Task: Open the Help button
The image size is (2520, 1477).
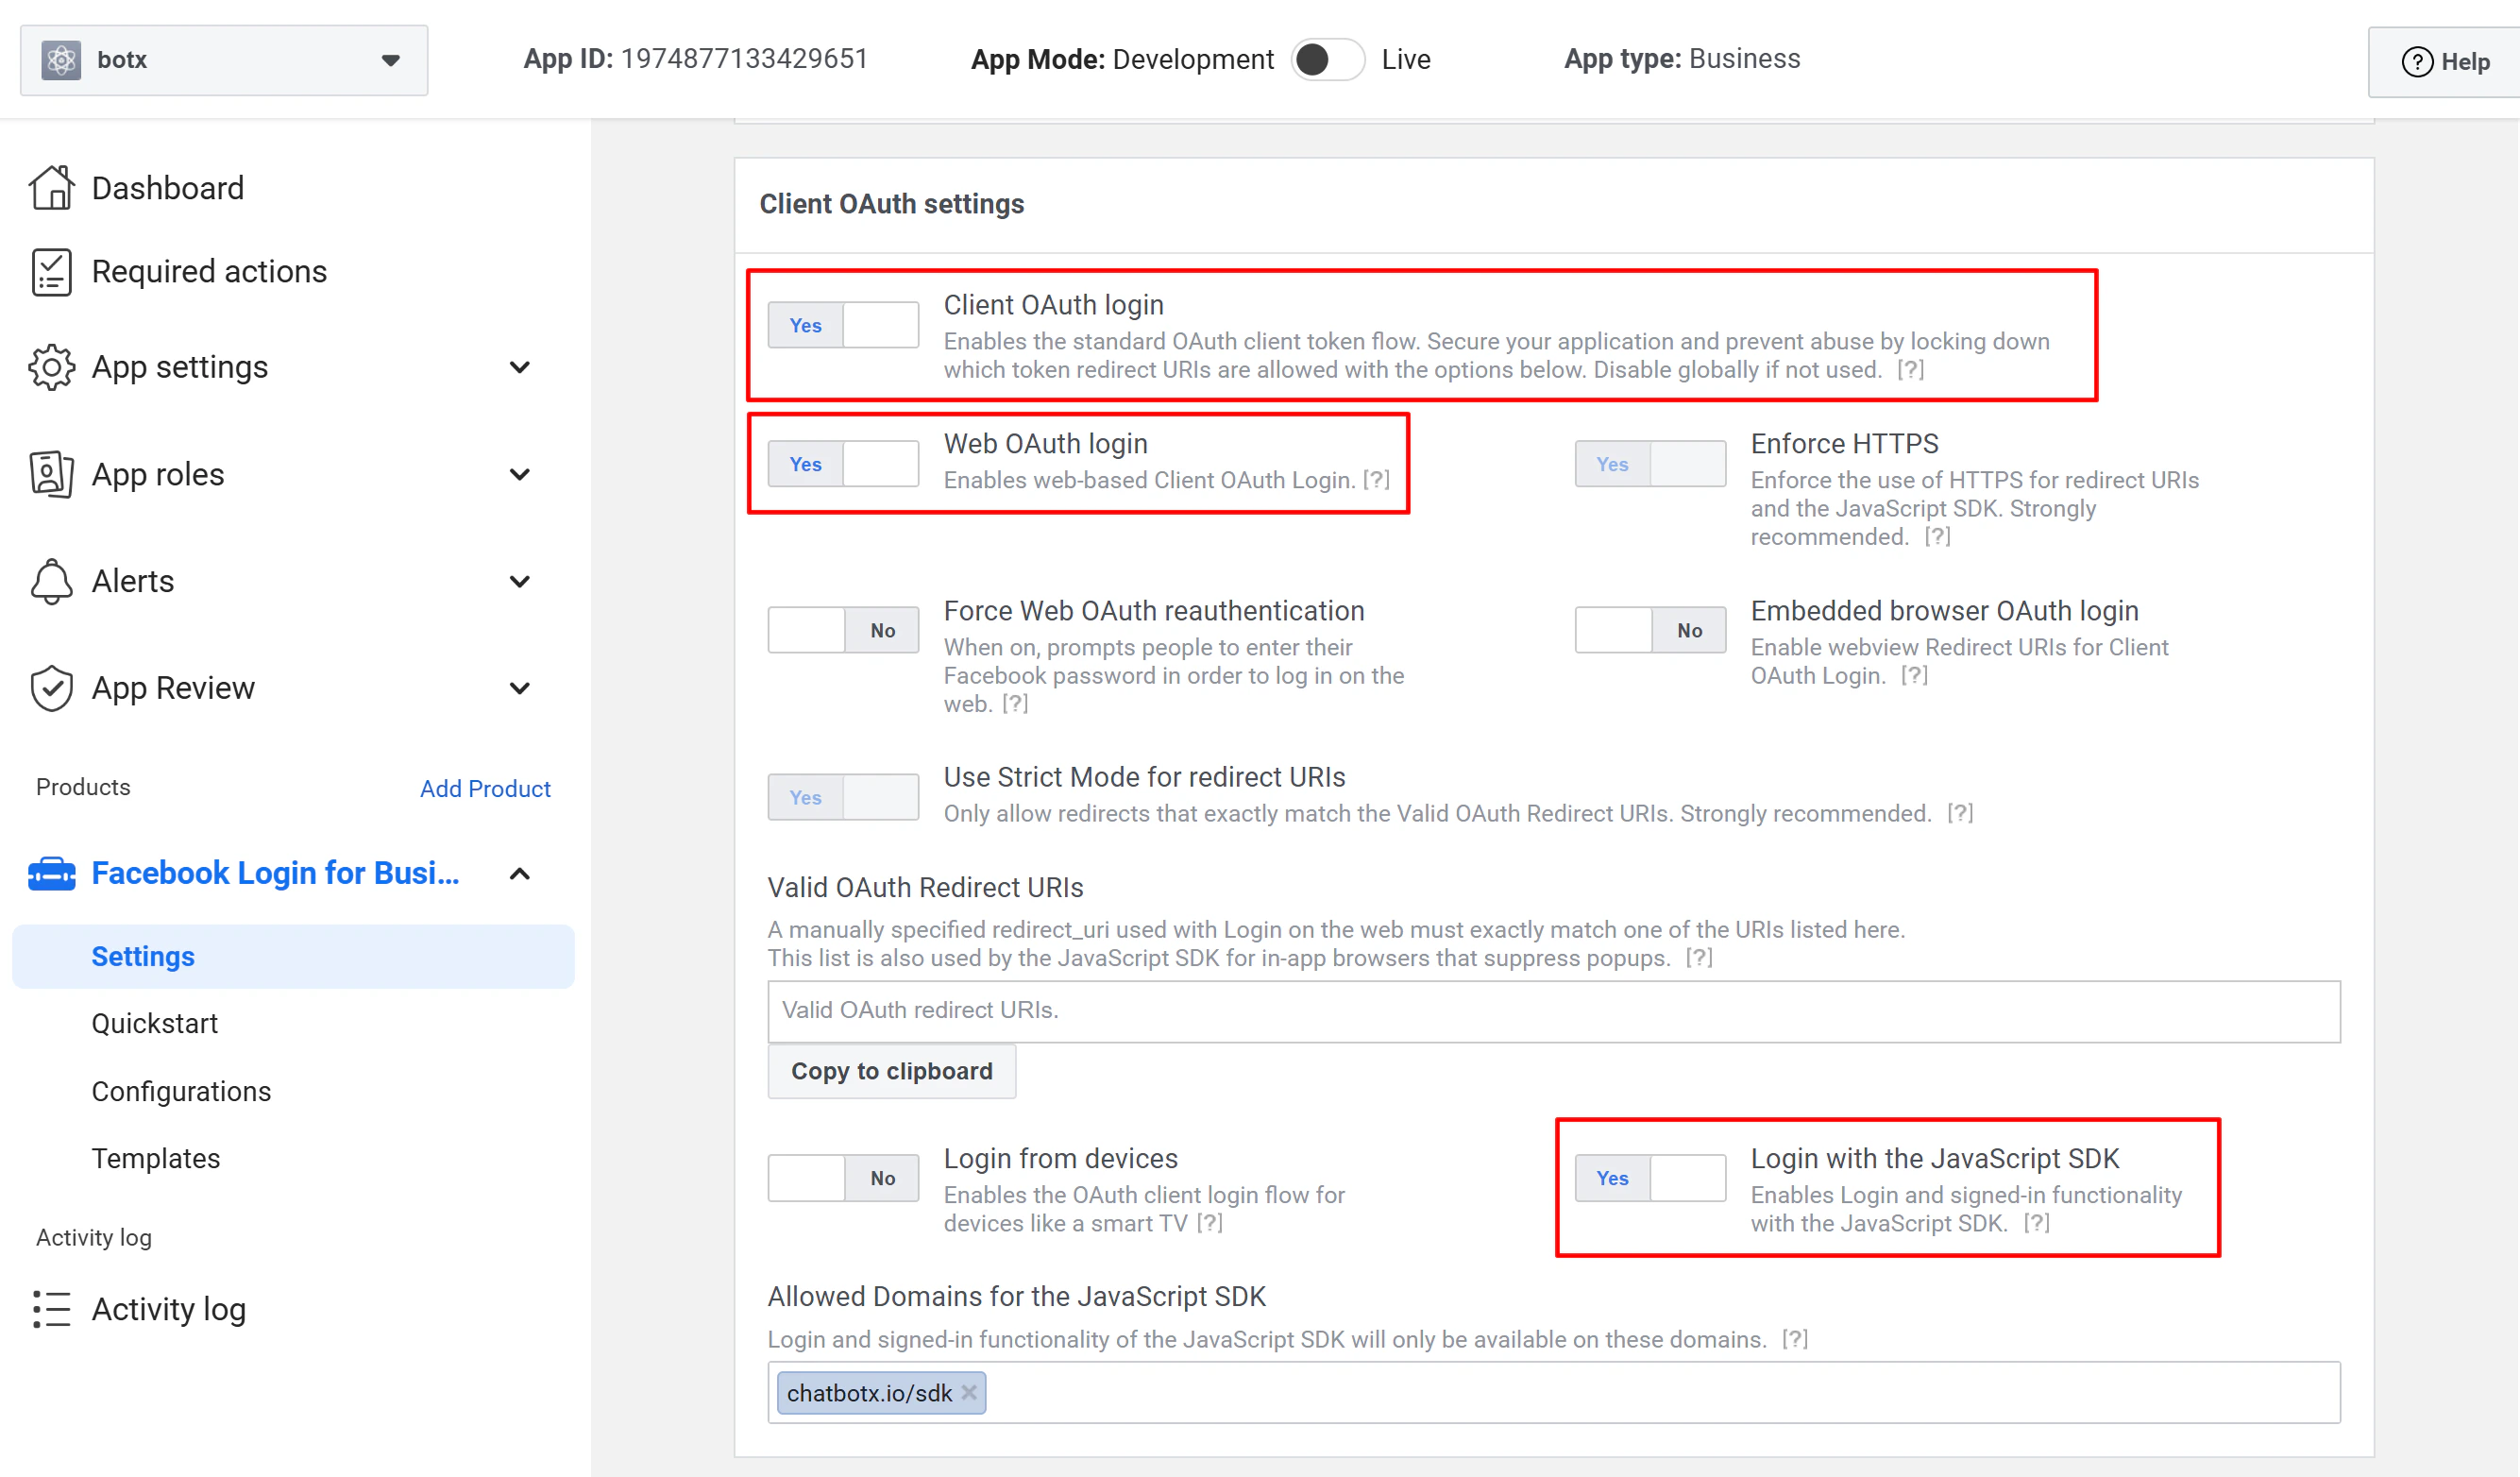Action: pos(2444,61)
